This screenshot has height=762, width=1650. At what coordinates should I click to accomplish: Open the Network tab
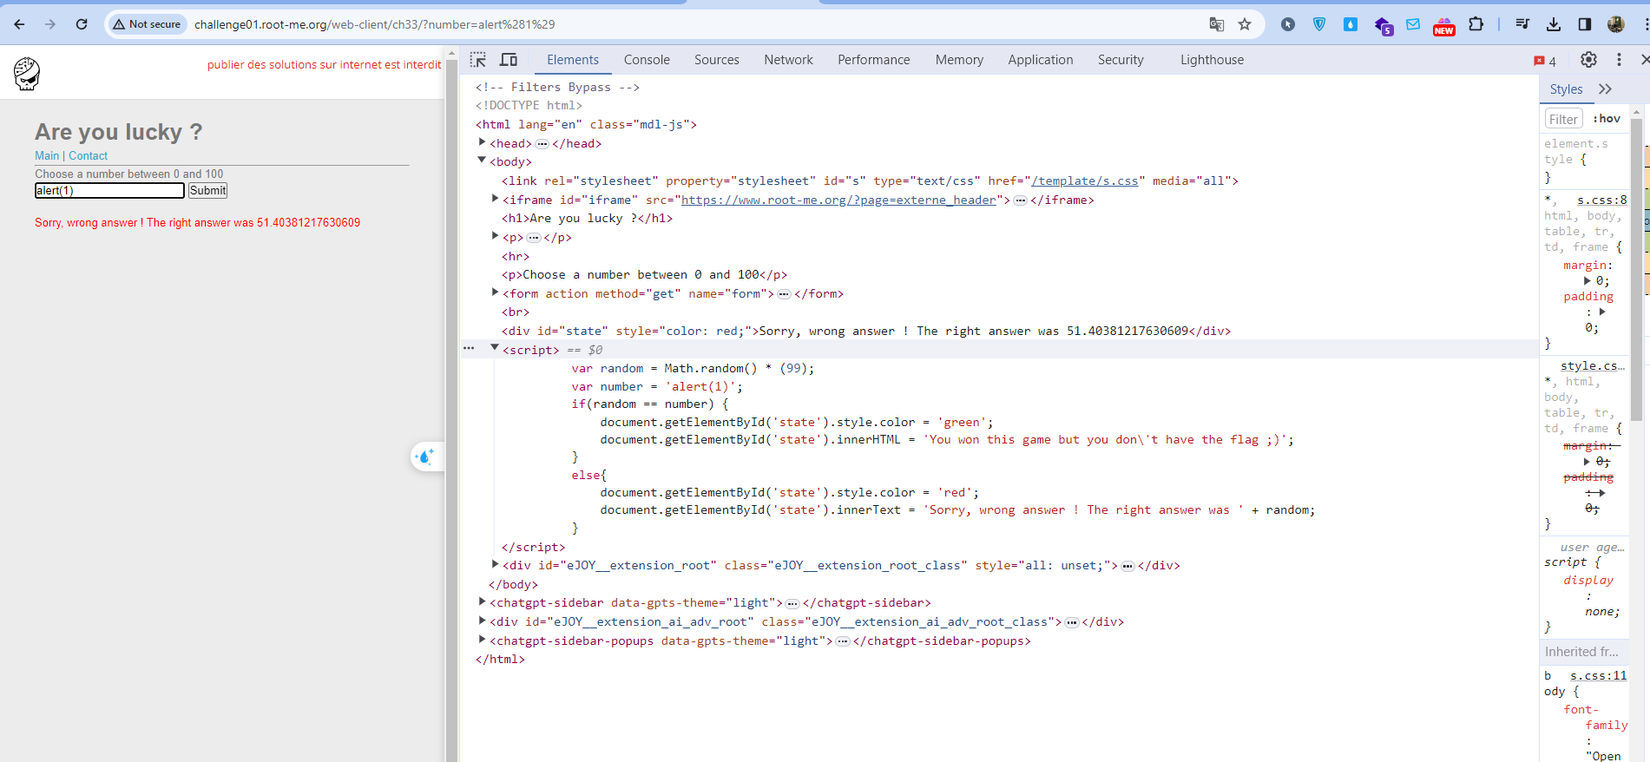pos(788,60)
